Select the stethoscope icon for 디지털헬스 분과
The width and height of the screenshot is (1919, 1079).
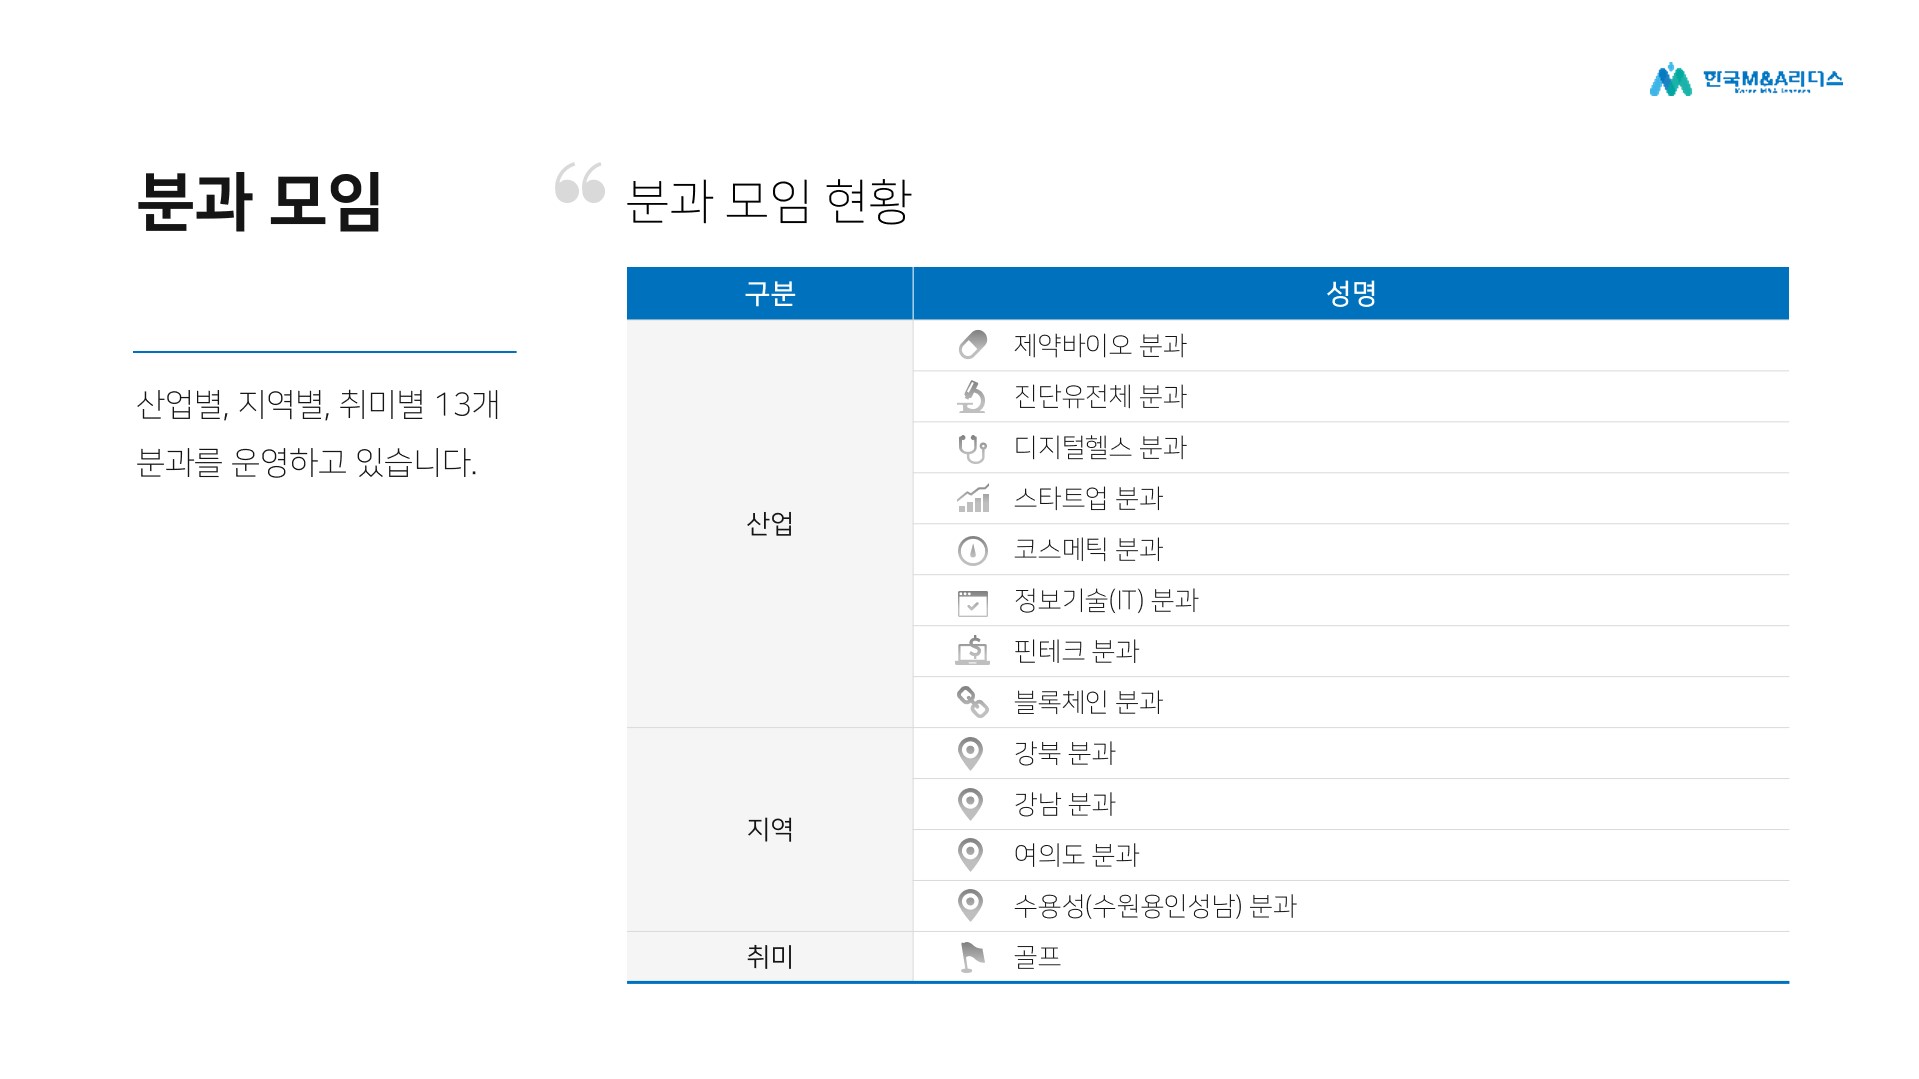pos(972,448)
